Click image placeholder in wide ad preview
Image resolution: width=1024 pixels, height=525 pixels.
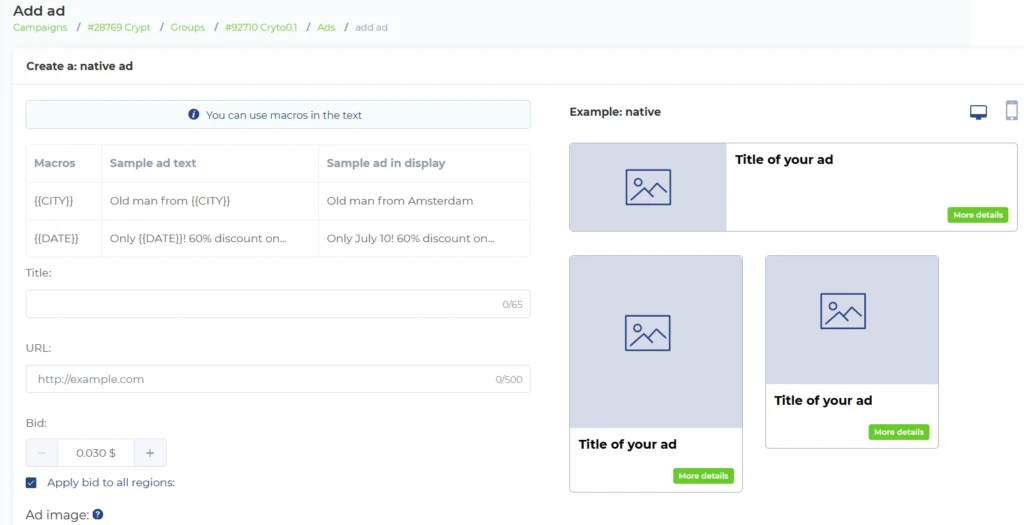(x=648, y=187)
